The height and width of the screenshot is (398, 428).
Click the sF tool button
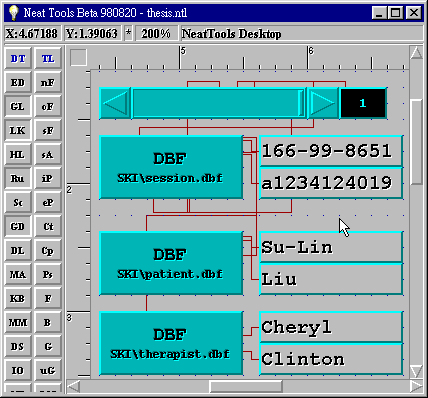48,130
